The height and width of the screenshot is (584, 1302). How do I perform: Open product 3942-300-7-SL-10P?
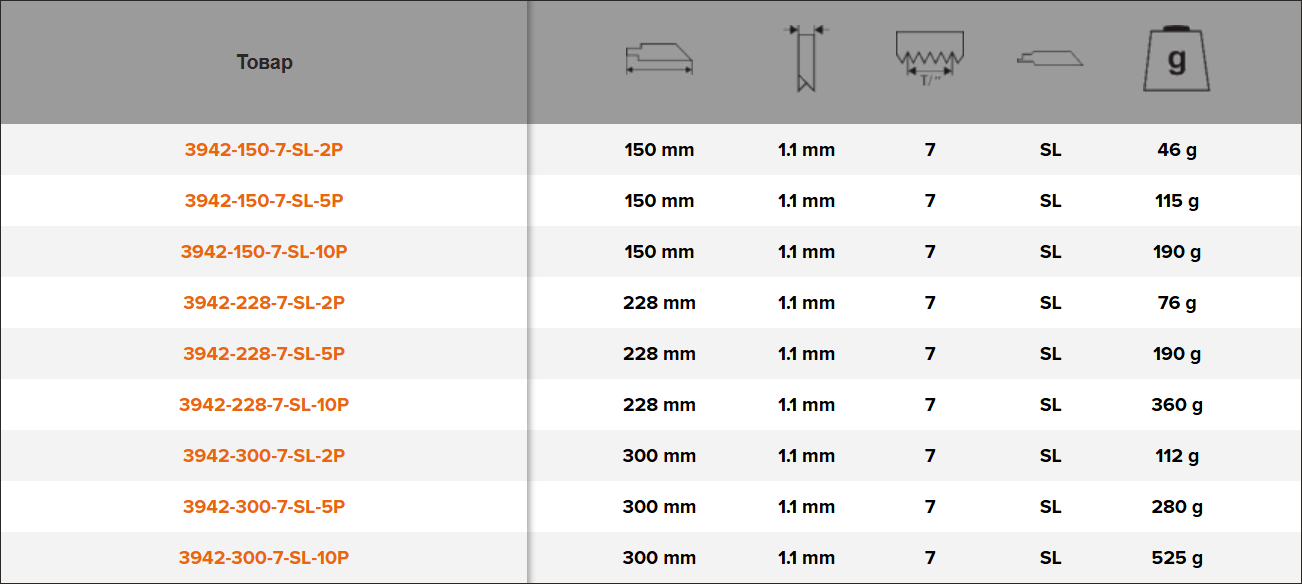[x=264, y=558]
